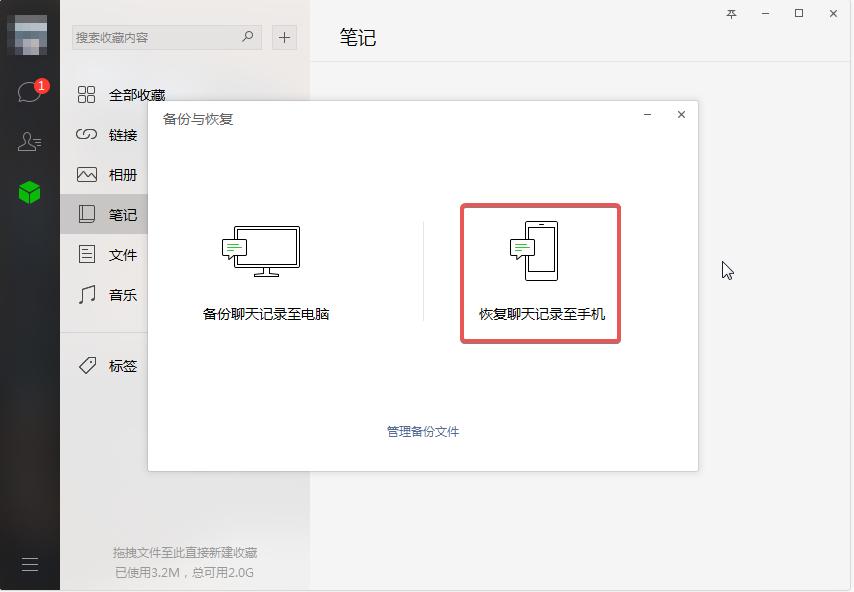Maximize the main WeChat window
Viewport: 854px width, 592px height.
click(x=799, y=14)
